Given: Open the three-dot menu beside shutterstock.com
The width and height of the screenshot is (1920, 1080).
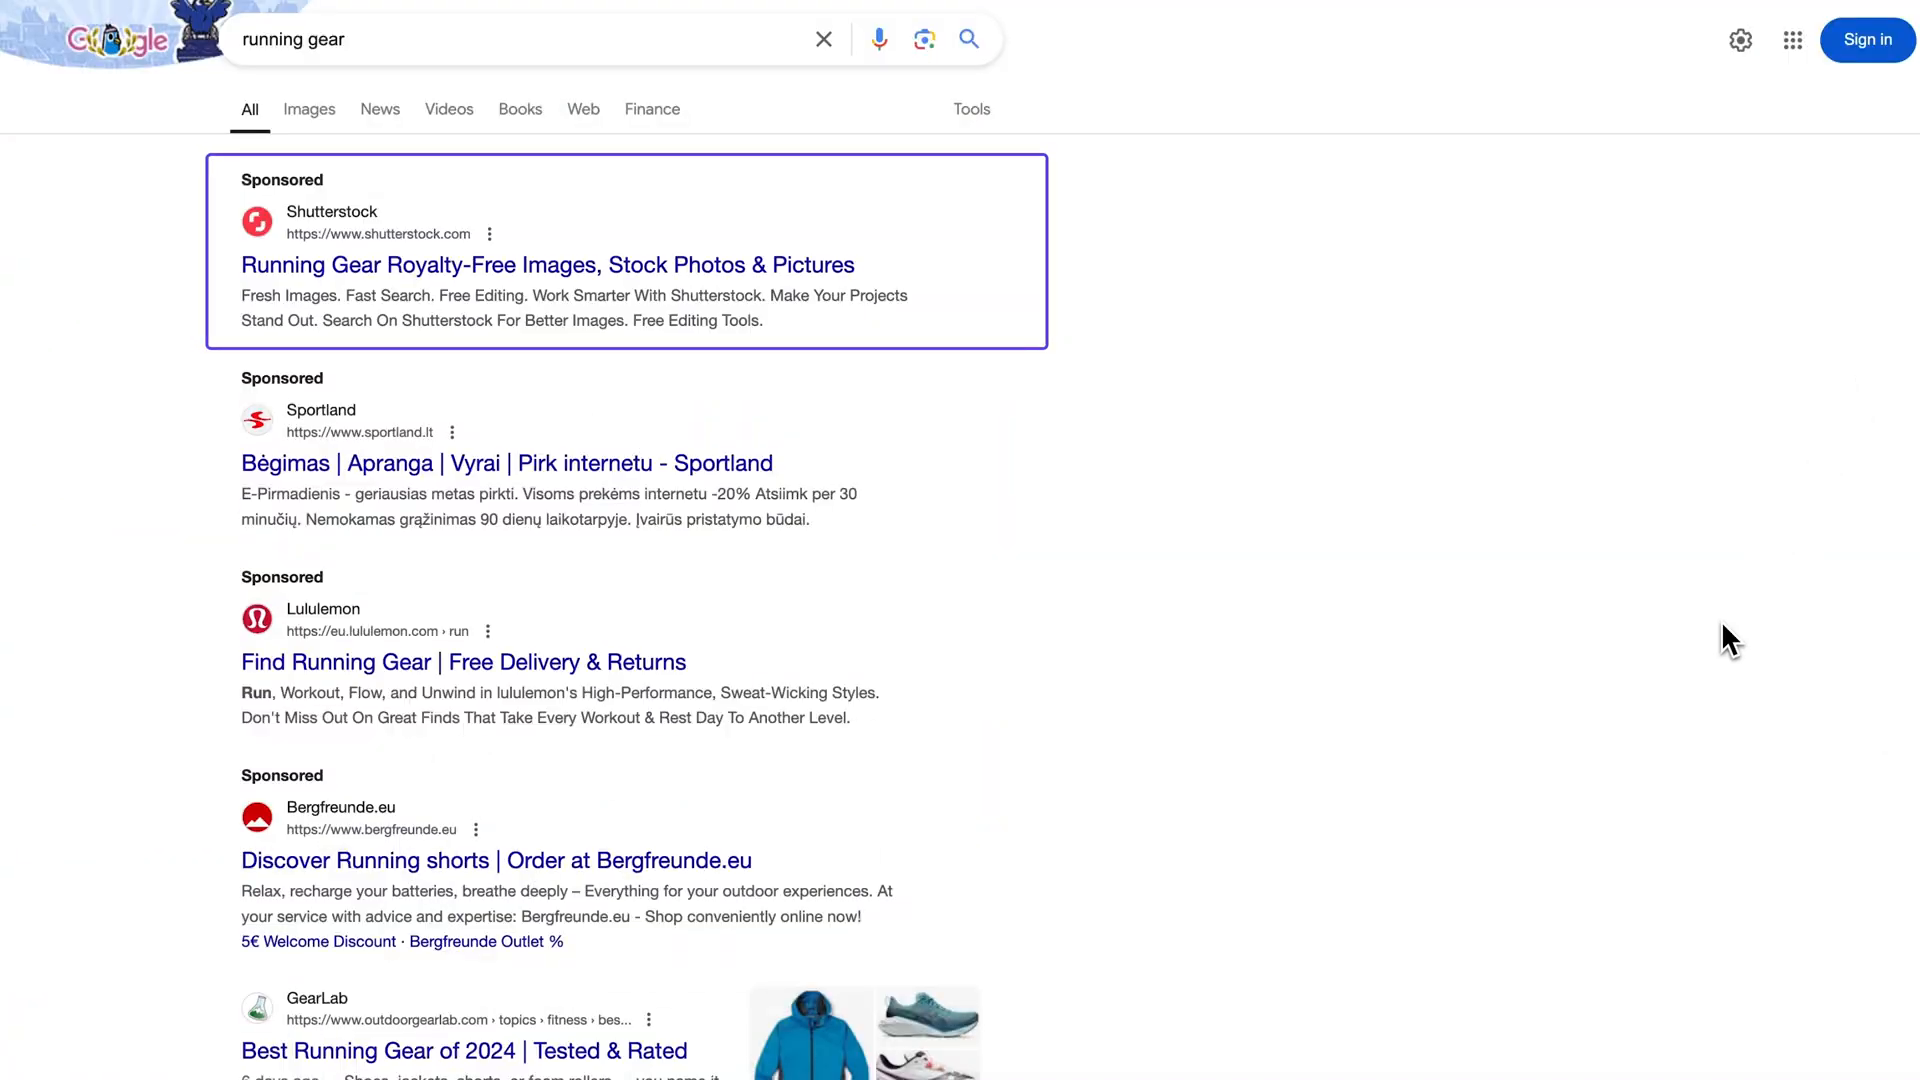Looking at the screenshot, I should (489, 234).
